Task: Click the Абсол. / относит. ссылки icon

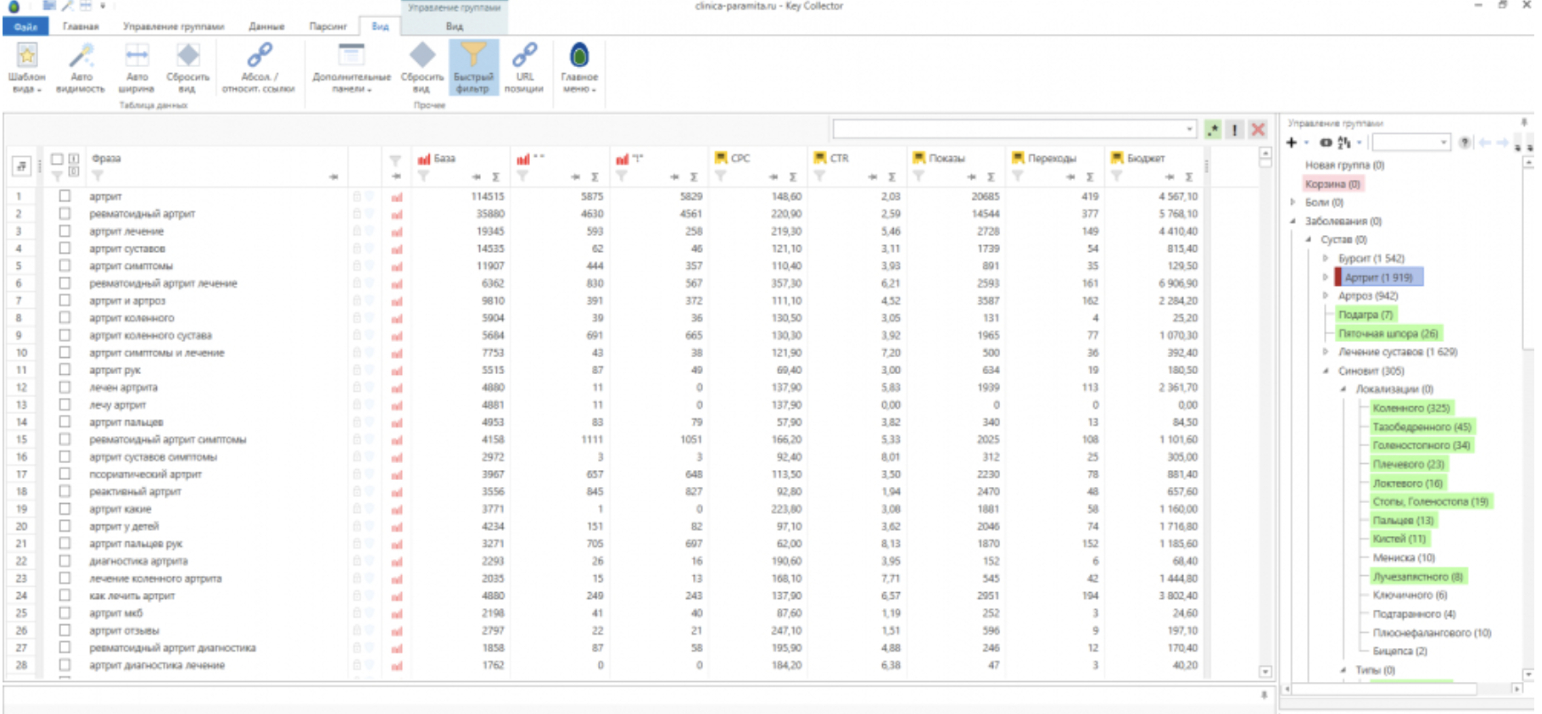Action: 261,58
